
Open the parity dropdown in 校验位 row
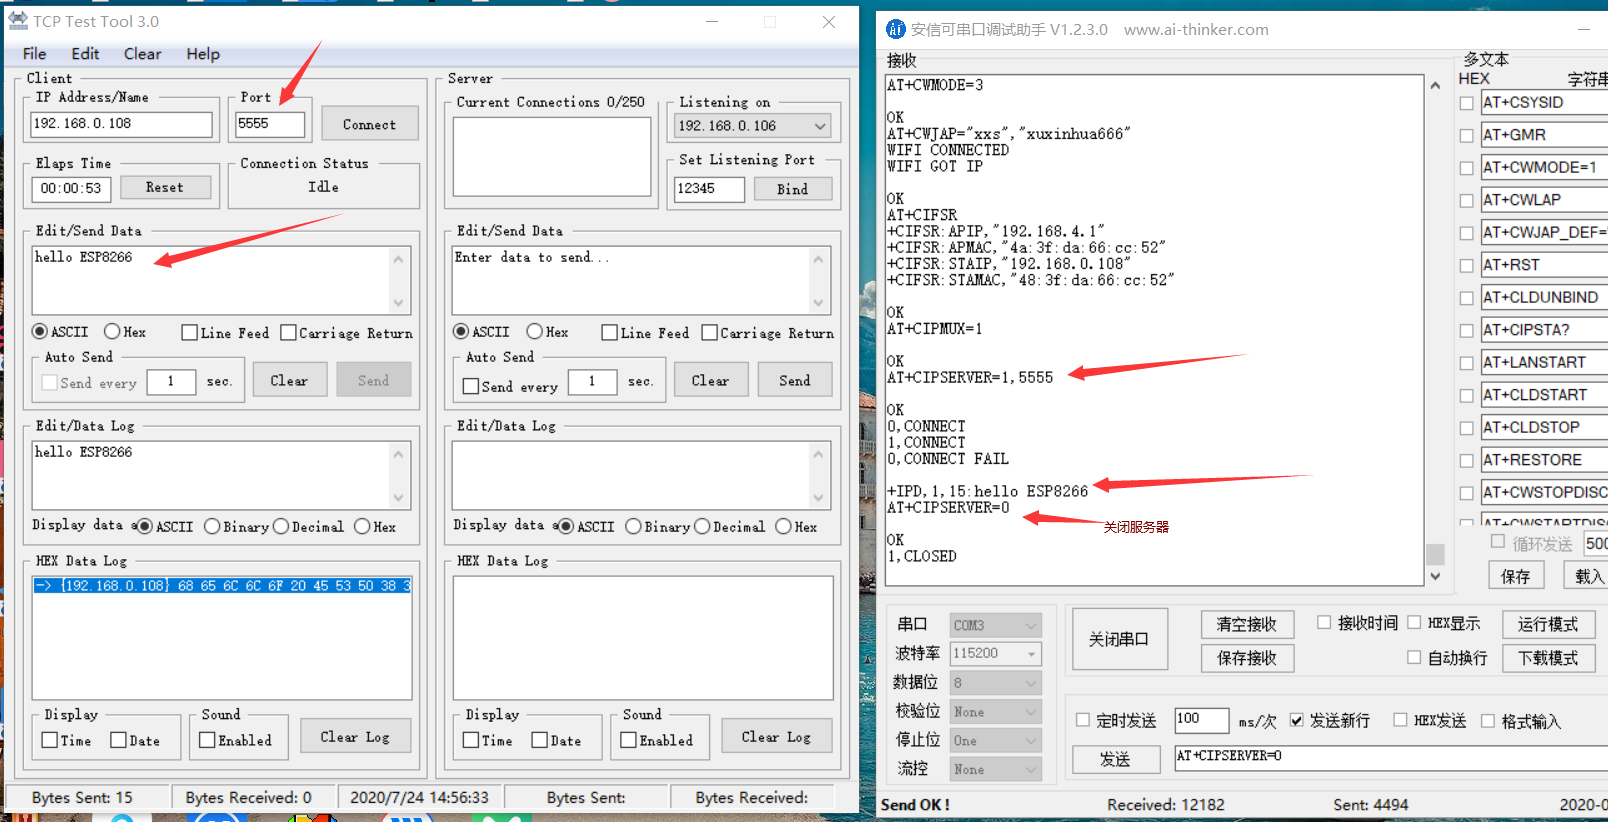tap(995, 712)
